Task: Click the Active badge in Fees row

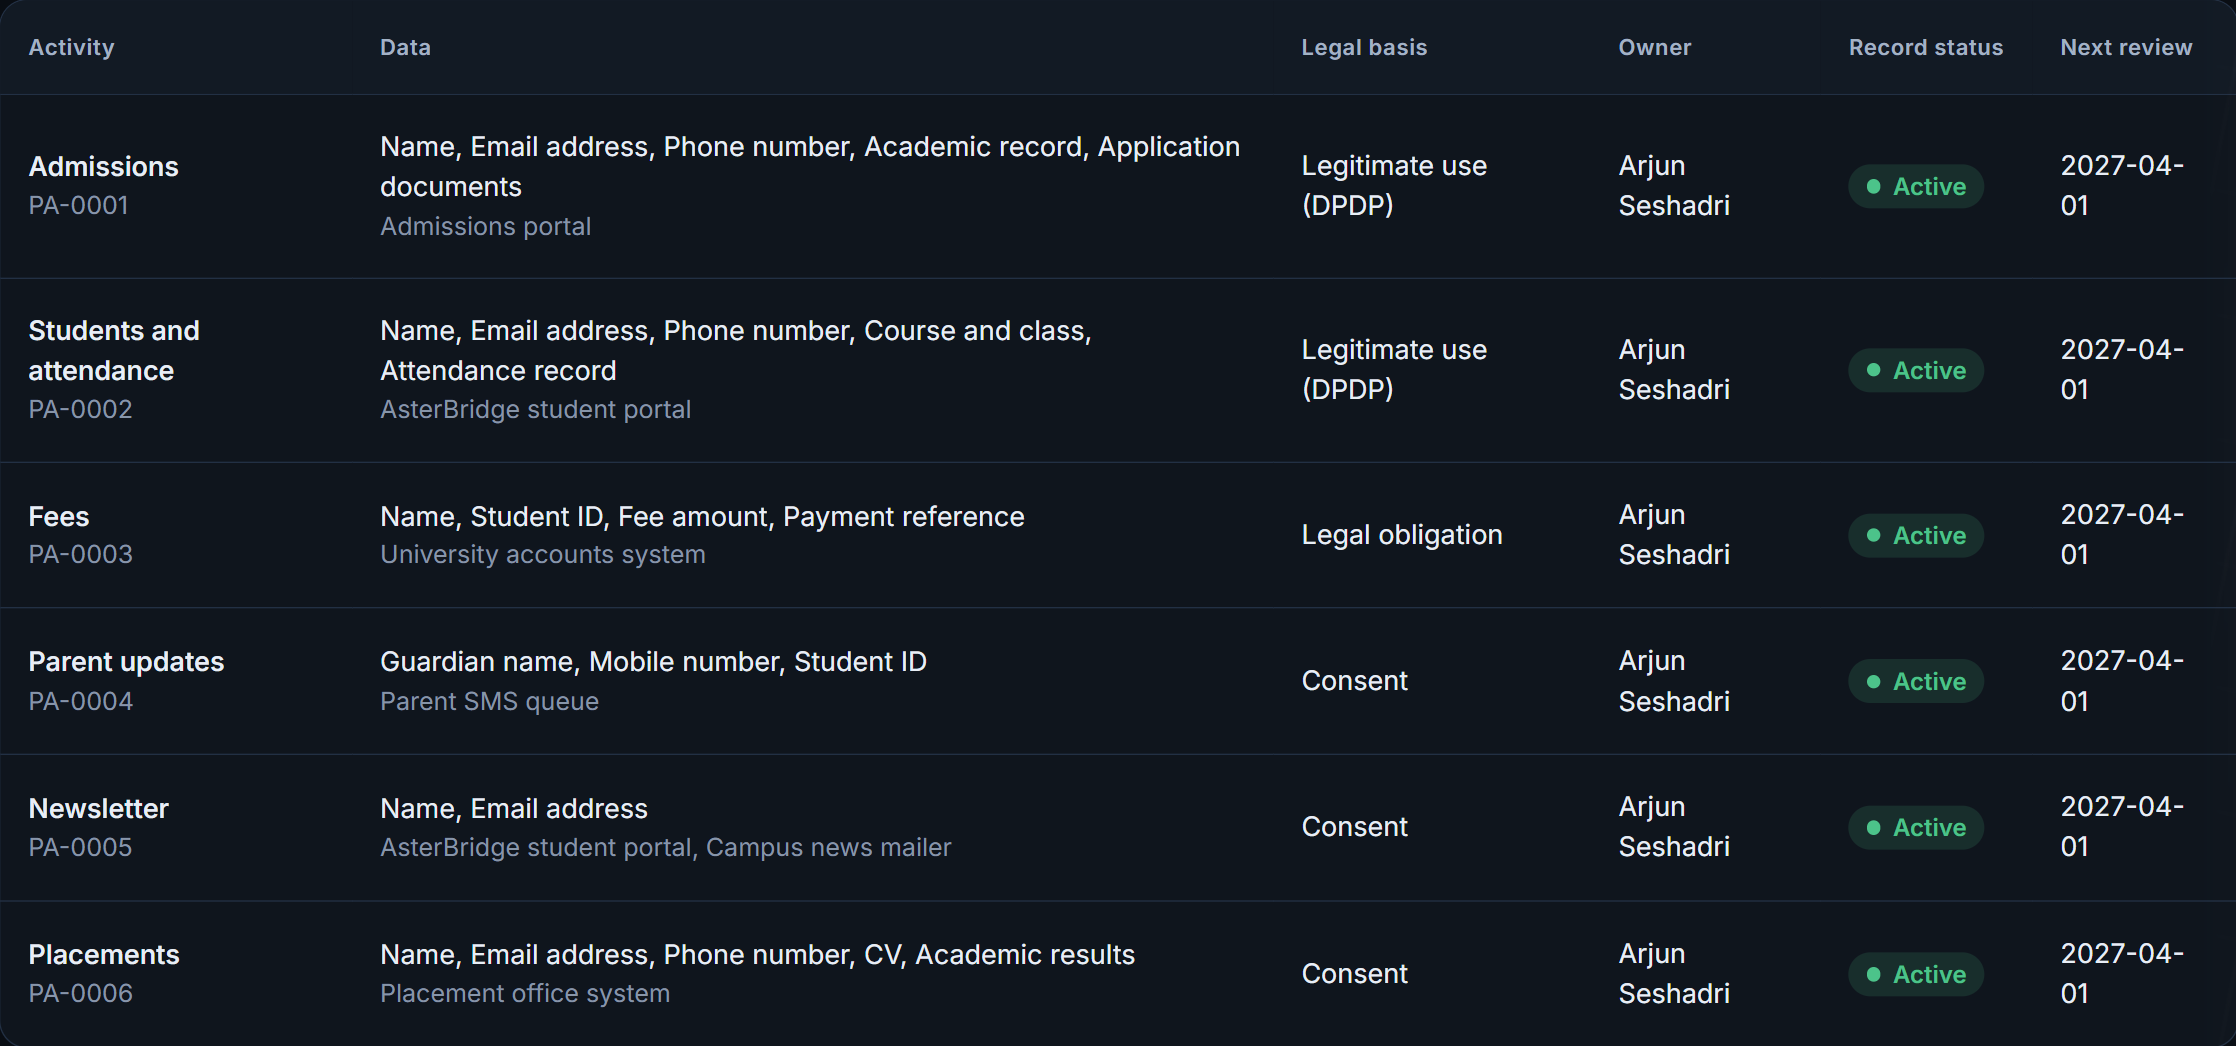Action: click(x=1915, y=535)
